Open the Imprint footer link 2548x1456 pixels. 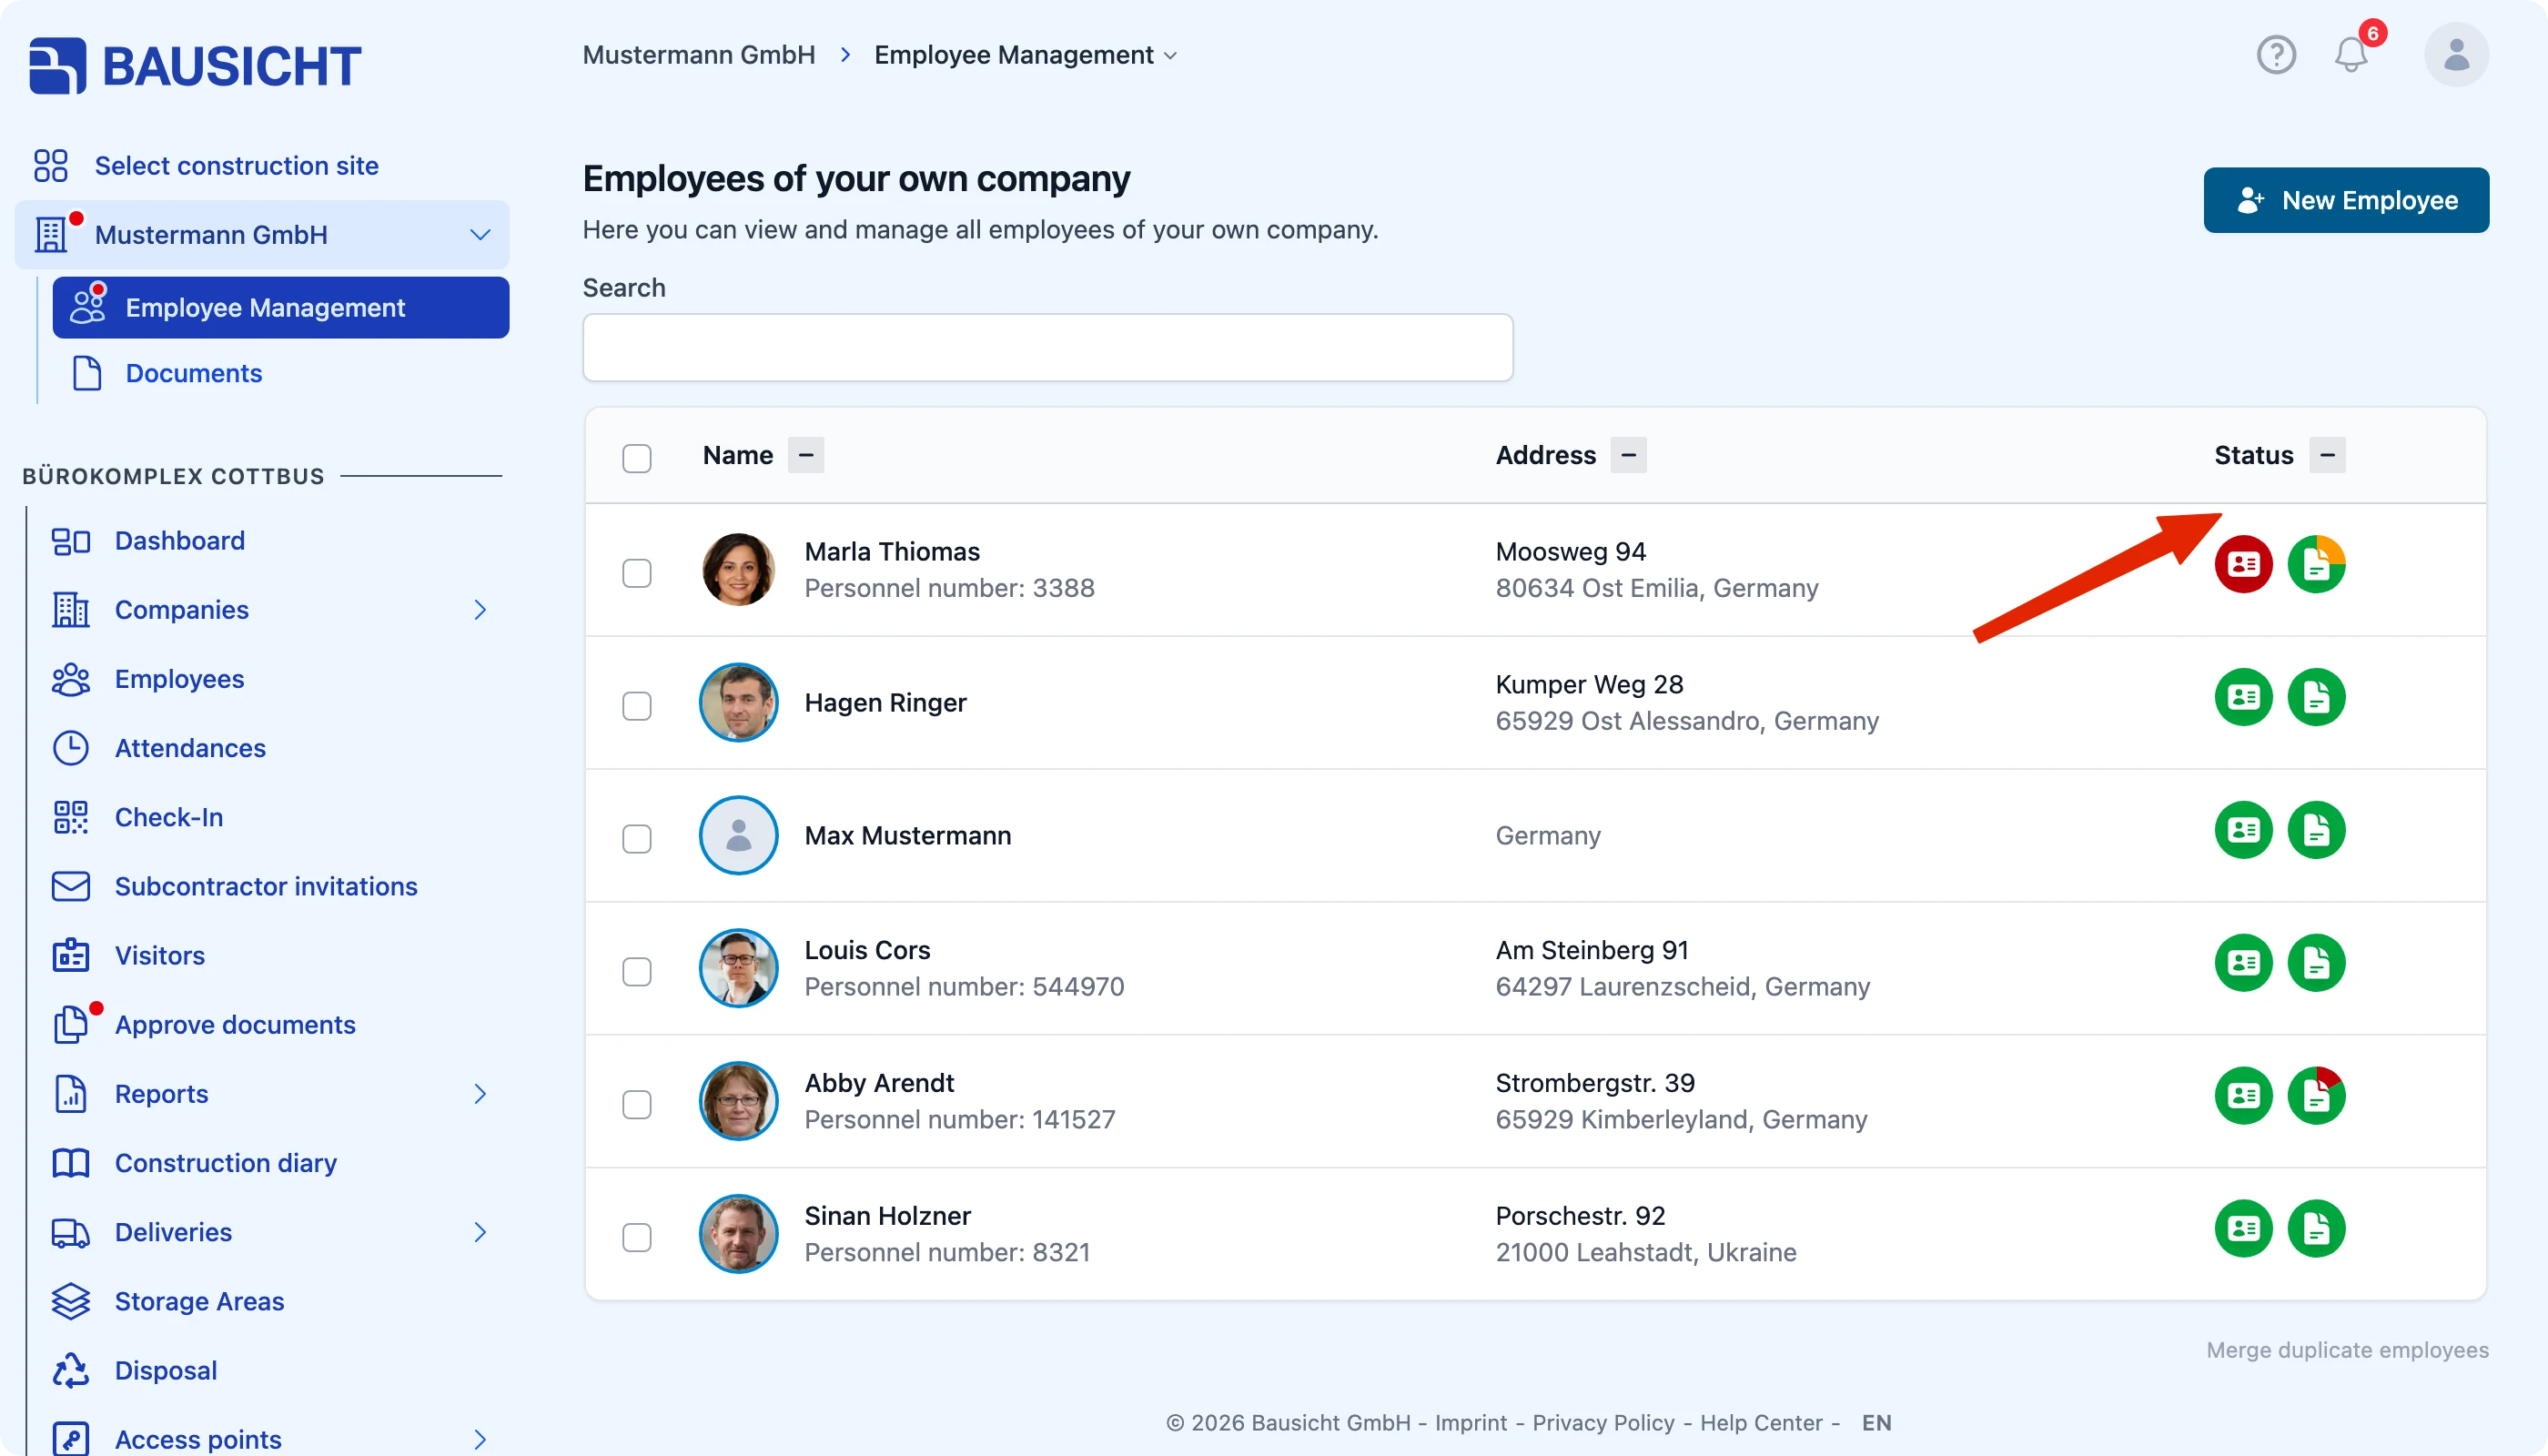coord(1470,1423)
